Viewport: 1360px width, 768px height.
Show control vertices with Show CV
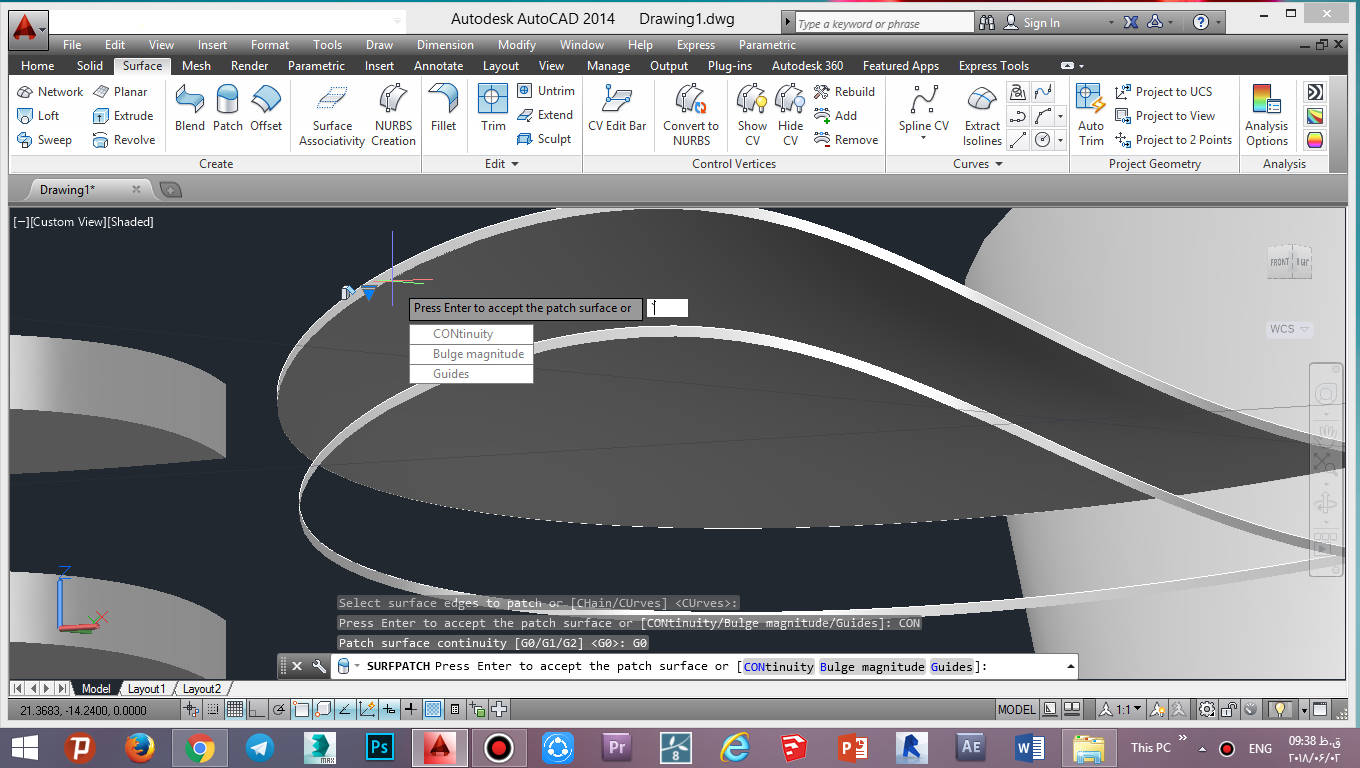pos(752,115)
